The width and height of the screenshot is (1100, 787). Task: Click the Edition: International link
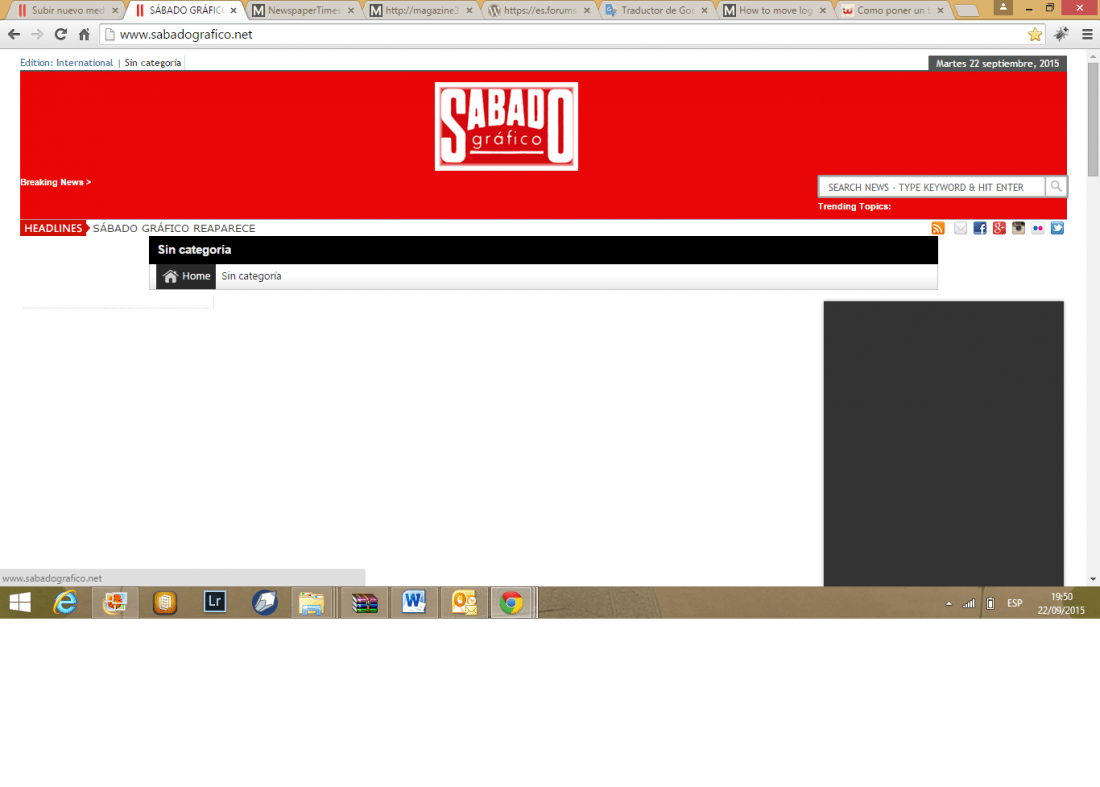tap(66, 62)
